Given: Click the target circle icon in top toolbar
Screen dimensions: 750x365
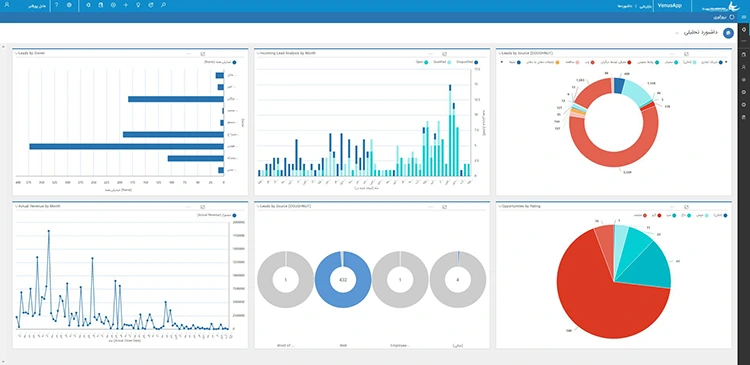Looking at the screenshot, I should pos(113,5).
